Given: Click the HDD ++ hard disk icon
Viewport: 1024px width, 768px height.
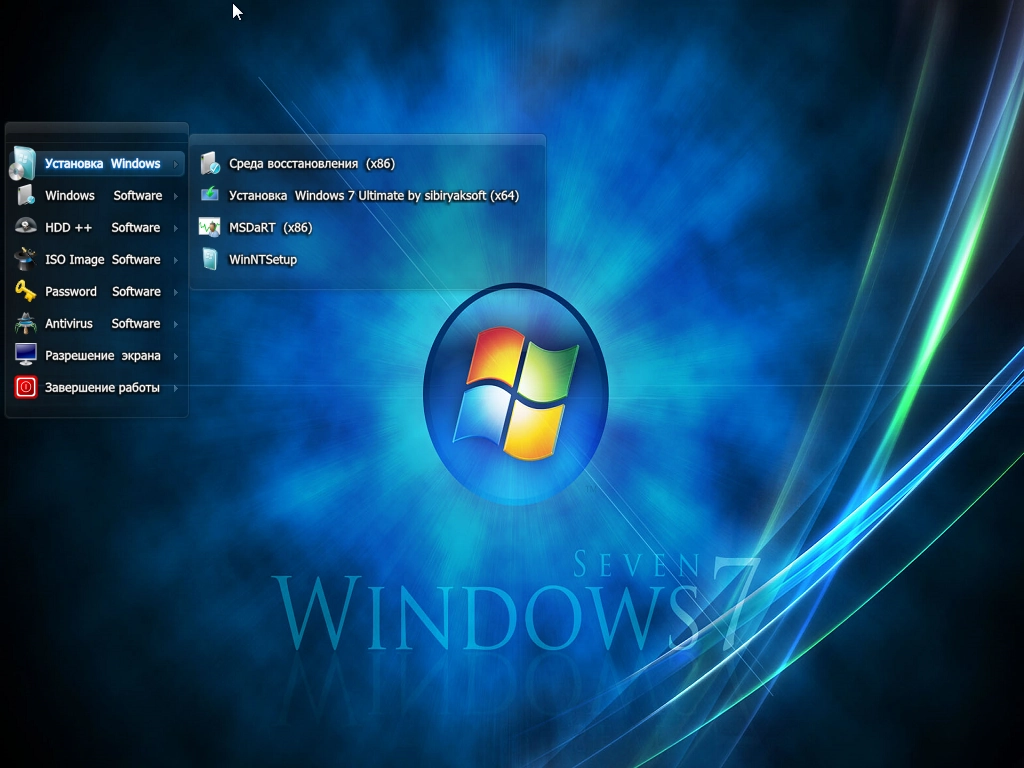Looking at the screenshot, I should [25, 227].
